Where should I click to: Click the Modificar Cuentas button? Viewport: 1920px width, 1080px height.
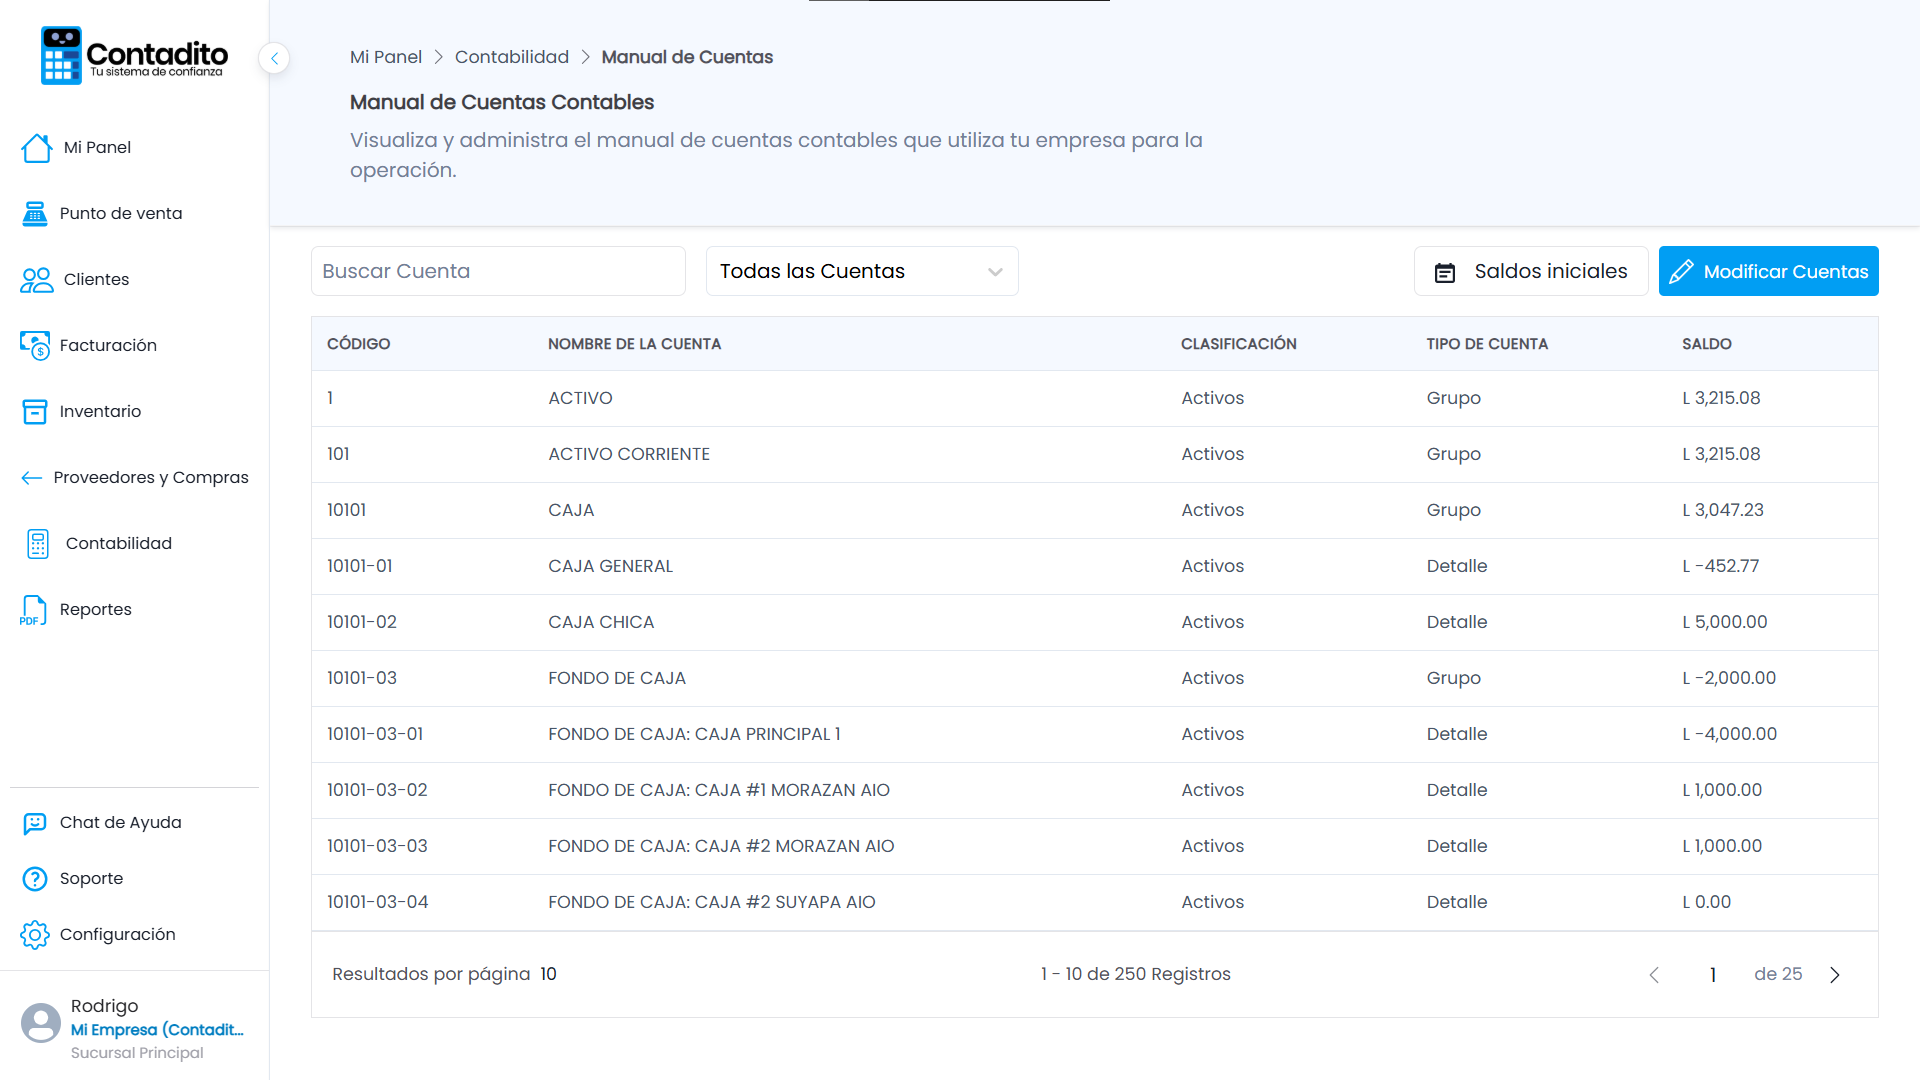click(x=1769, y=271)
